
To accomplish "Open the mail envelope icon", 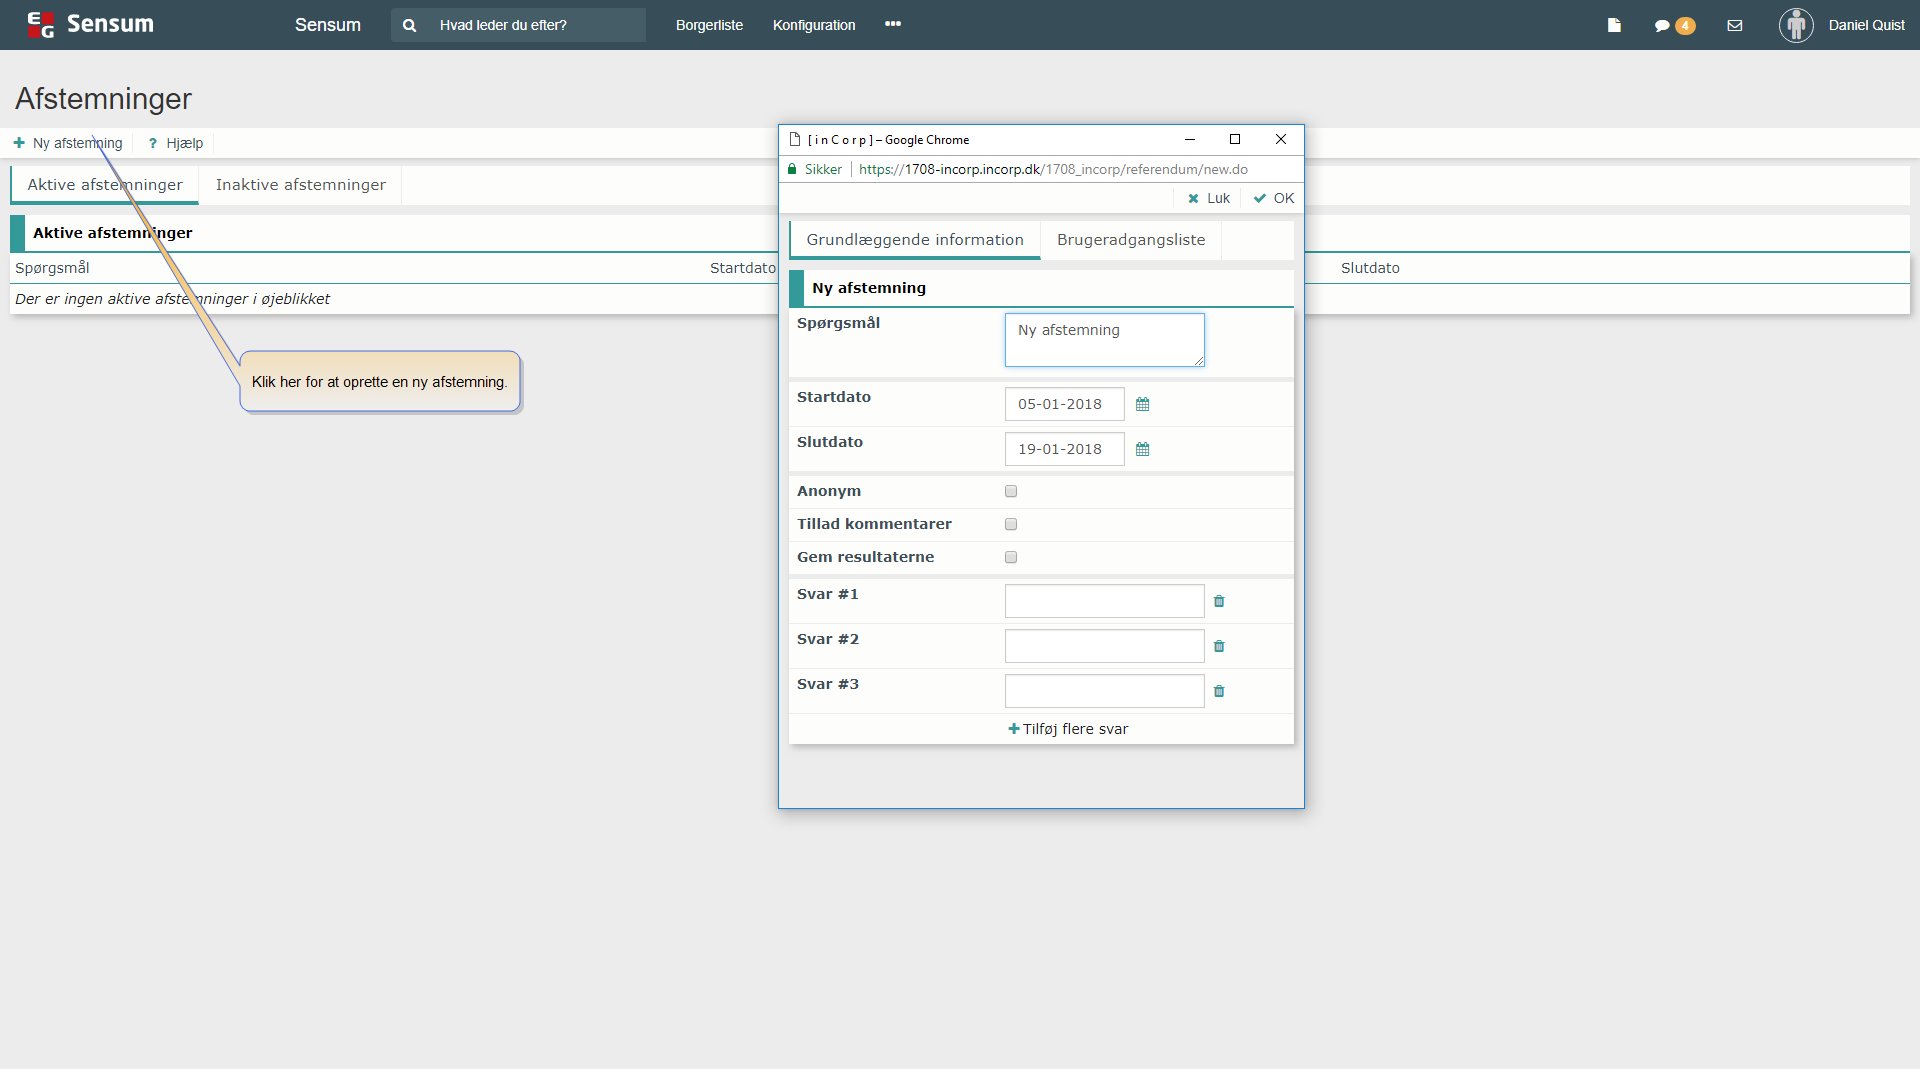I will pyautogui.click(x=1735, y=25).
